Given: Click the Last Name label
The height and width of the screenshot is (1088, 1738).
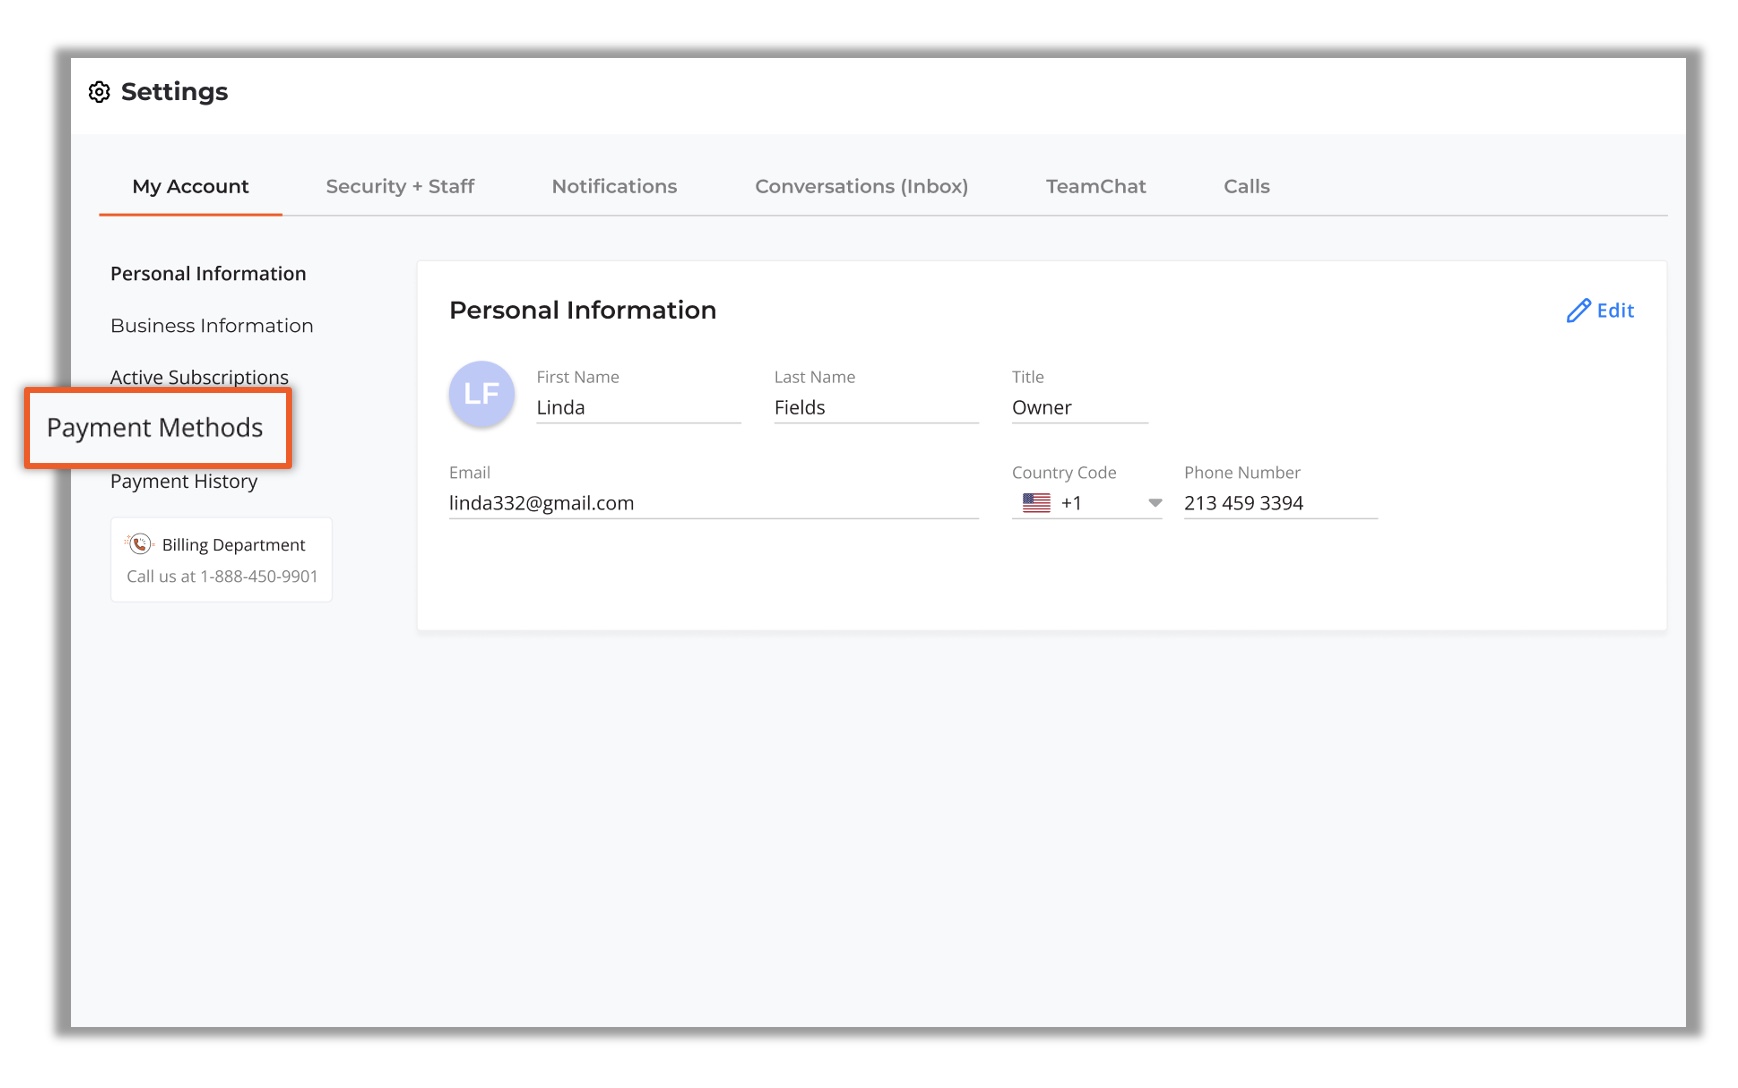Looking at the screenshot, I should (x=815, y=377).
